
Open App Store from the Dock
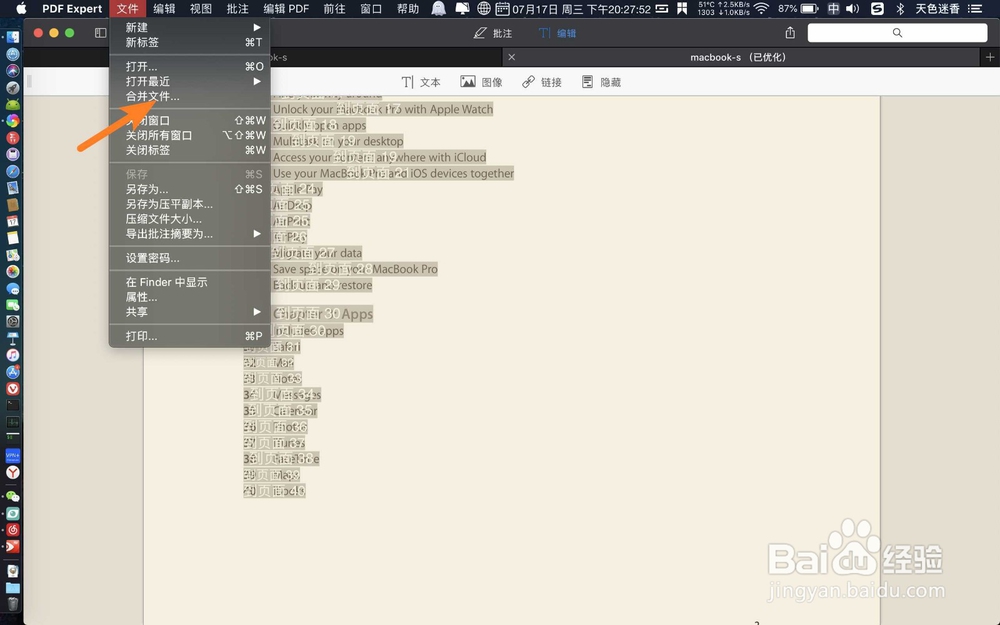tap(13, 371)
